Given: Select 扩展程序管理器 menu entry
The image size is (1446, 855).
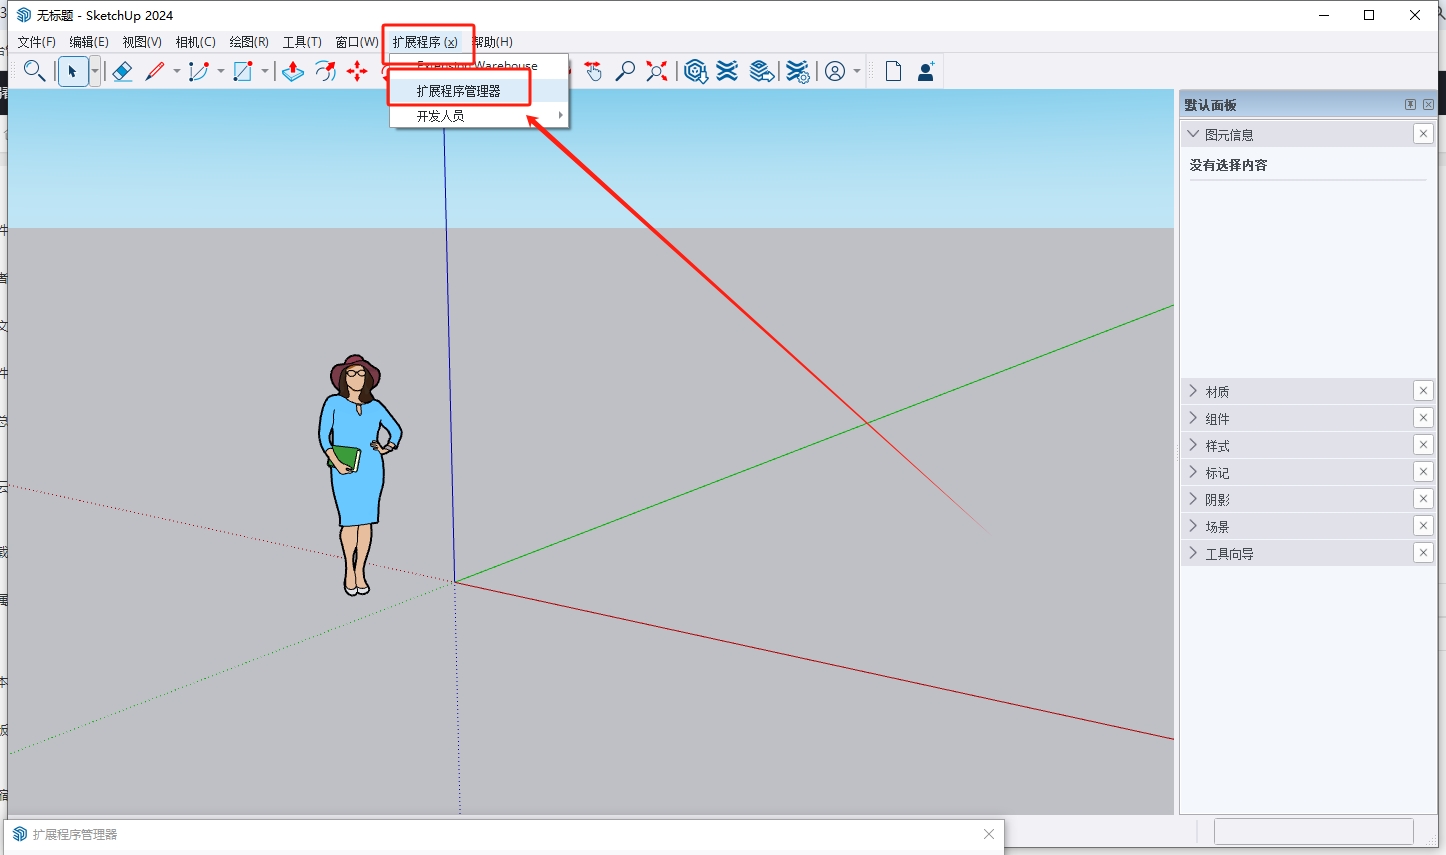Looking at the screenshot, I should point(459,88).
